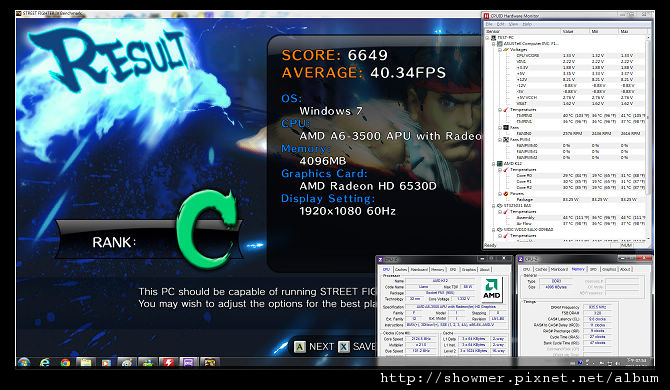Screen dimensions: 670x390
Task: Click the Hardware Monitor title bar icon
Action: click(486, 16)
